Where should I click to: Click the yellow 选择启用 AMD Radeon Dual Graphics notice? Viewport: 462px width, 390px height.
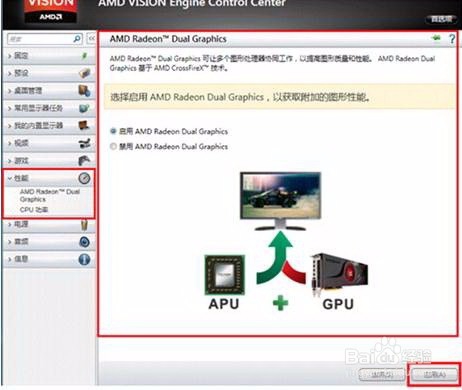[280, 97]
